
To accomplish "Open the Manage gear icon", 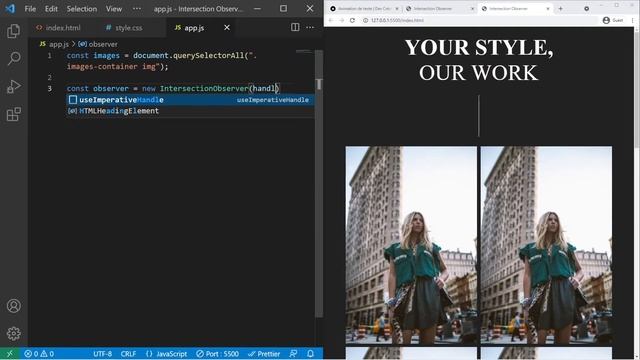I will (x=13, y=333).
